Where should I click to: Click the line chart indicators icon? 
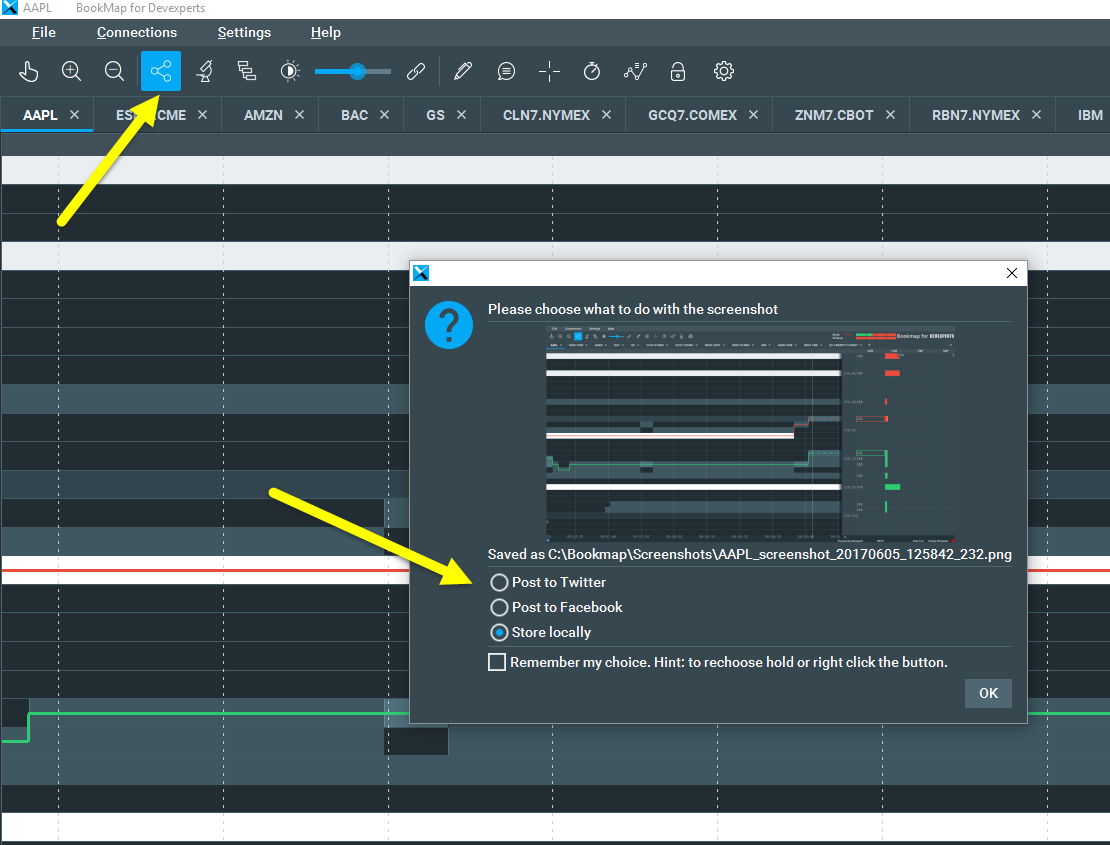[x=635, y=71]
